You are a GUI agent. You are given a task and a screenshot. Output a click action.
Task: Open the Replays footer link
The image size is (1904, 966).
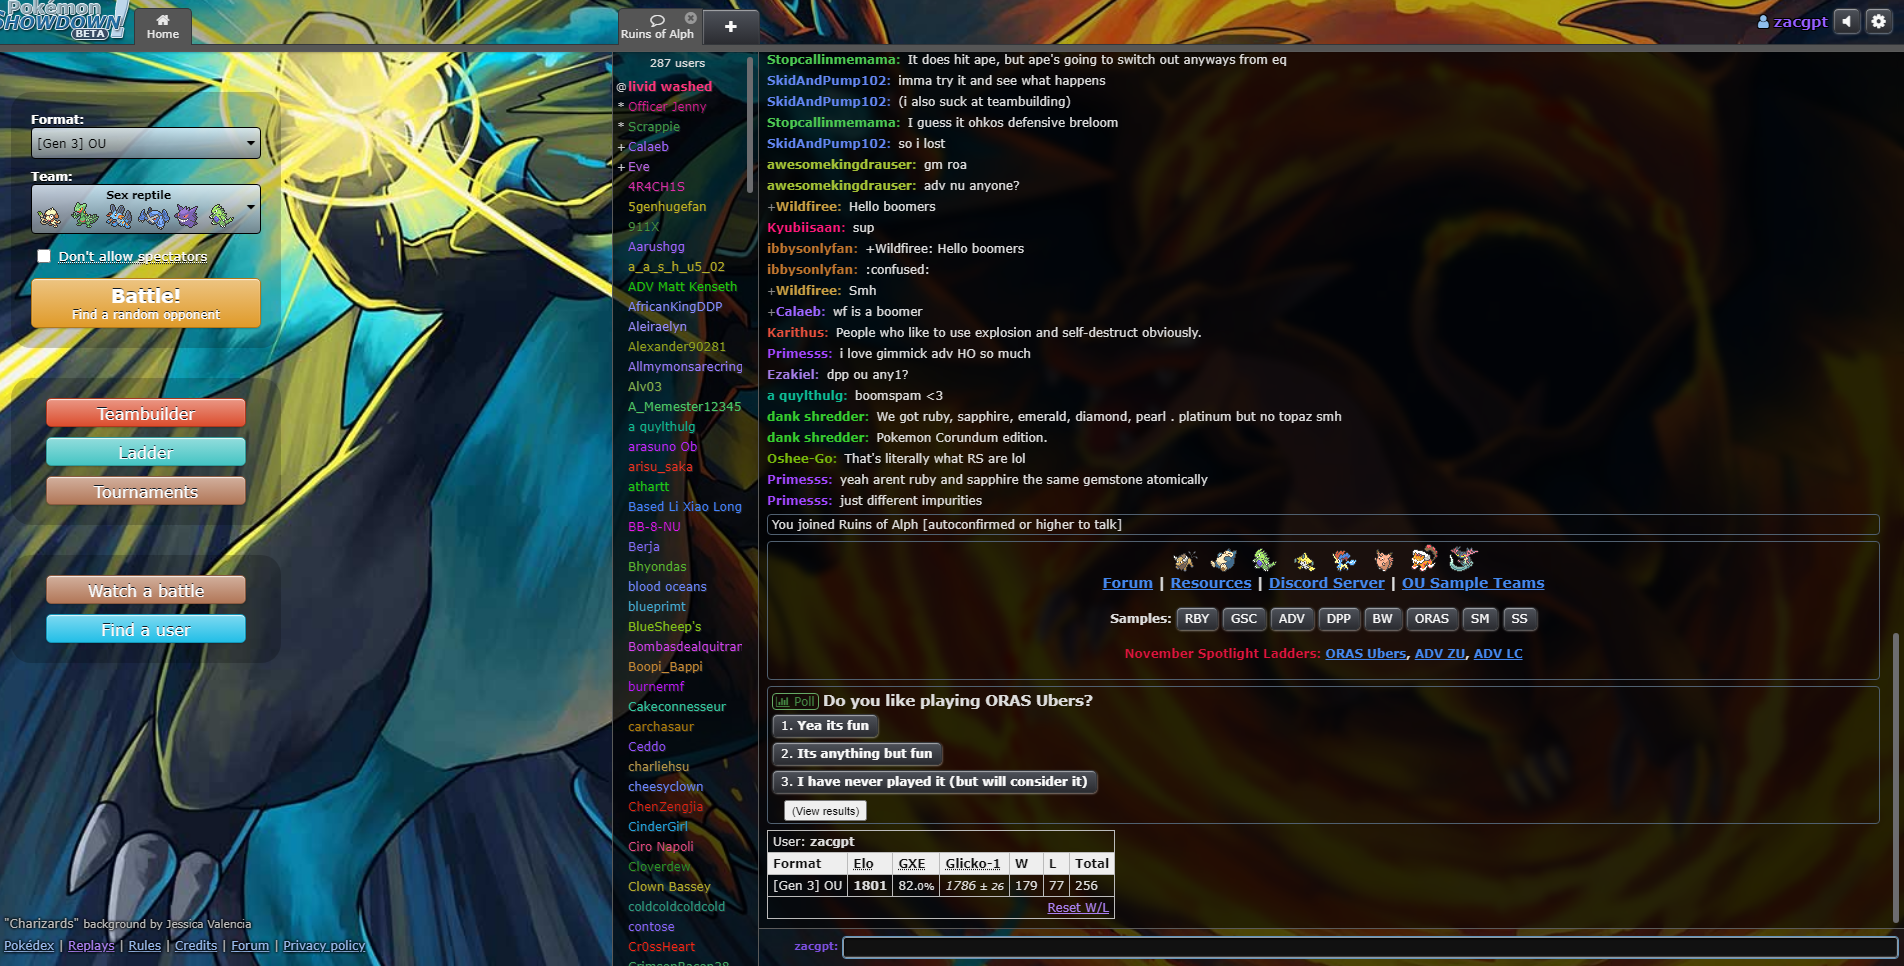[x=91, y=946]
